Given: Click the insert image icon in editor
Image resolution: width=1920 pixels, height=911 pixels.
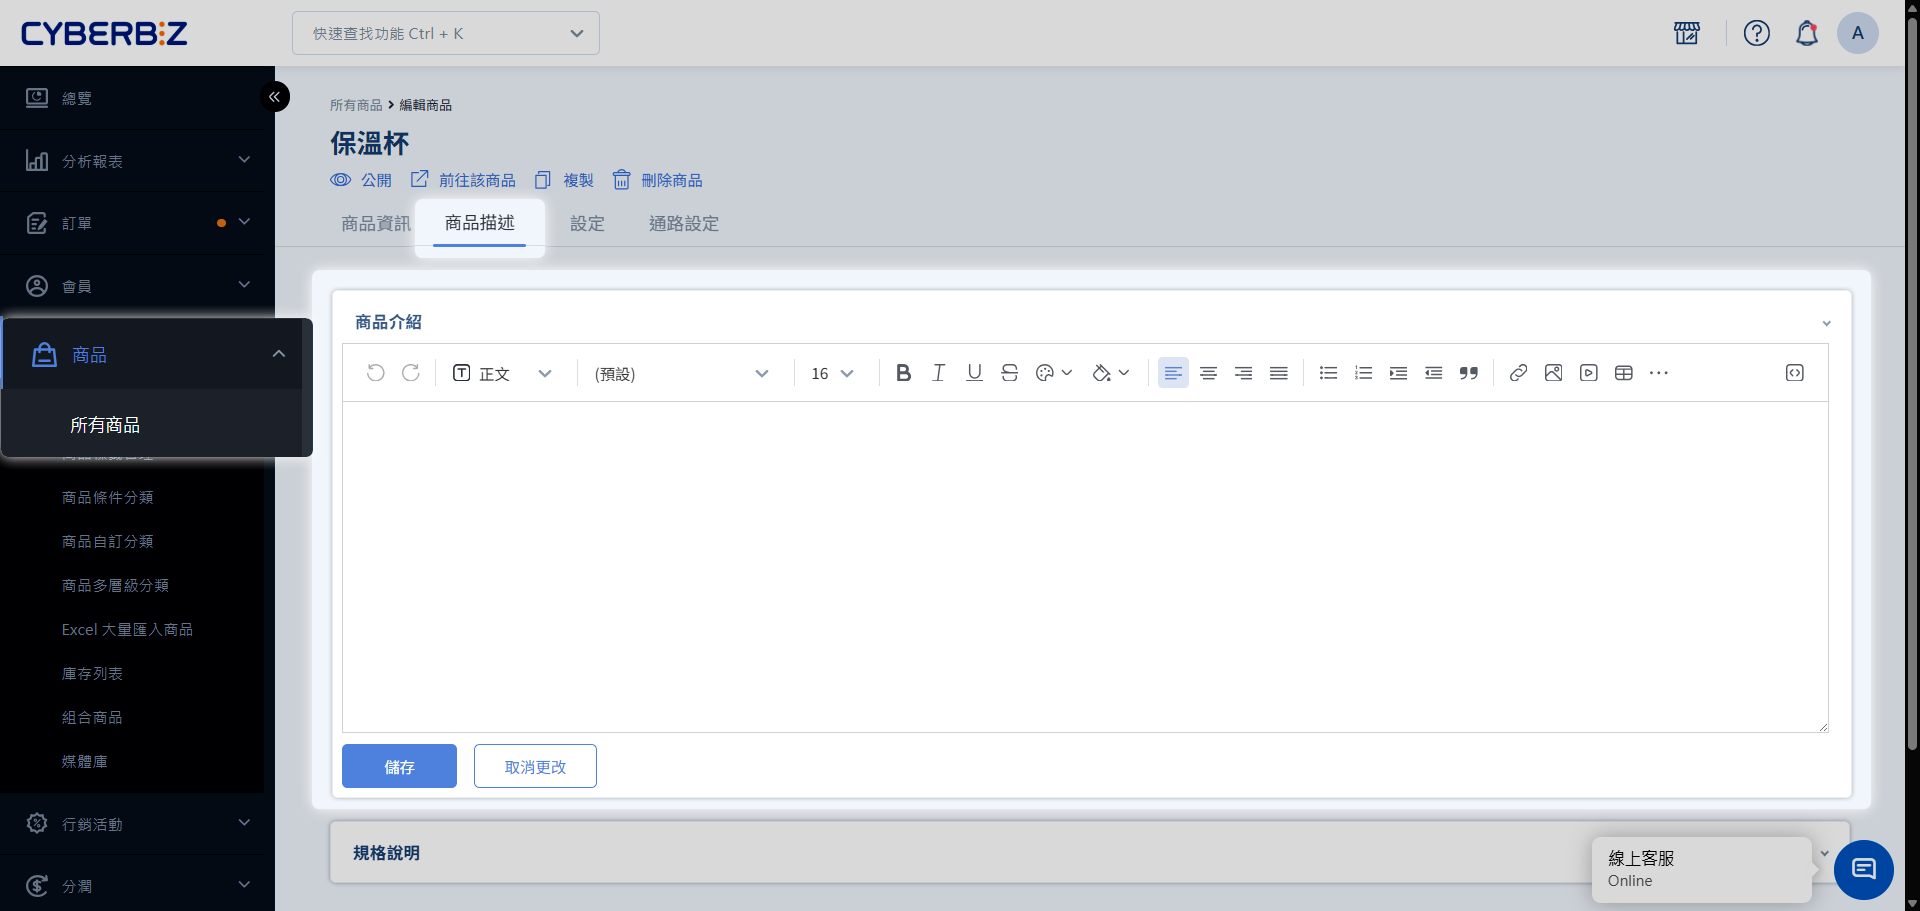Looking at the screenshot, I should click(1553, 373).
